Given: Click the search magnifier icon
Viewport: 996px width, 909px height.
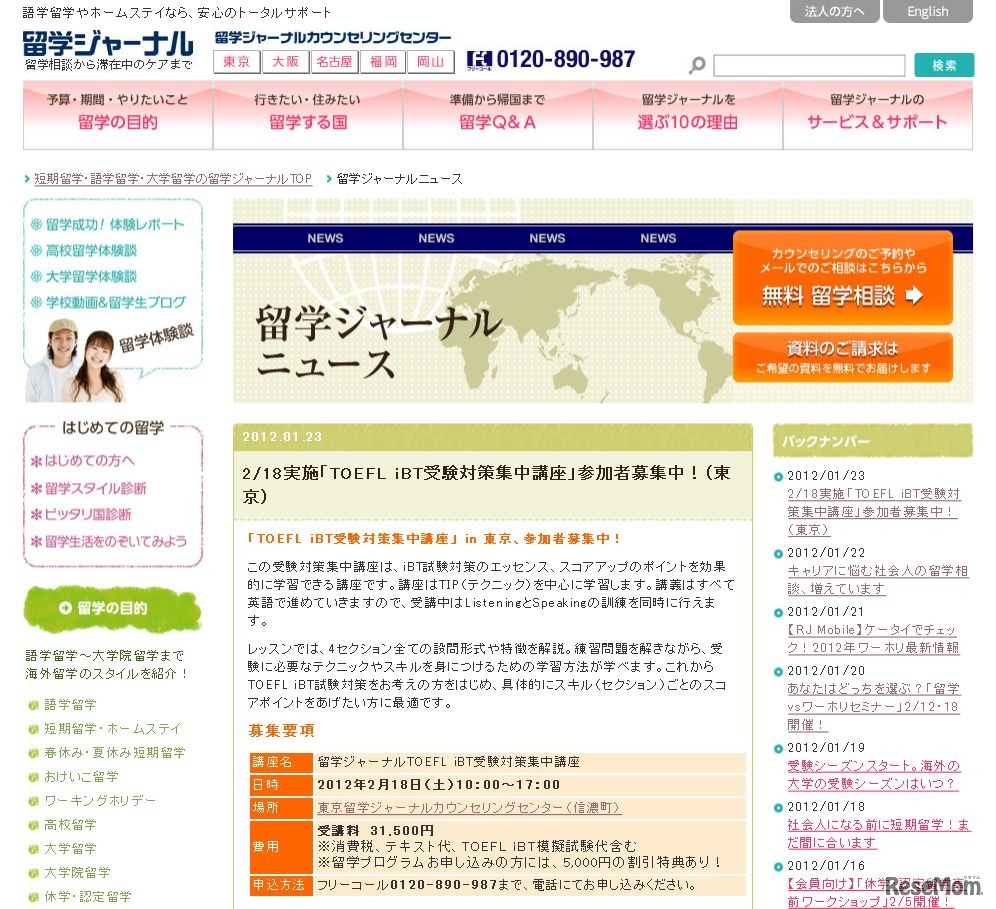Looking at the screenshot, I should [695, 62].
